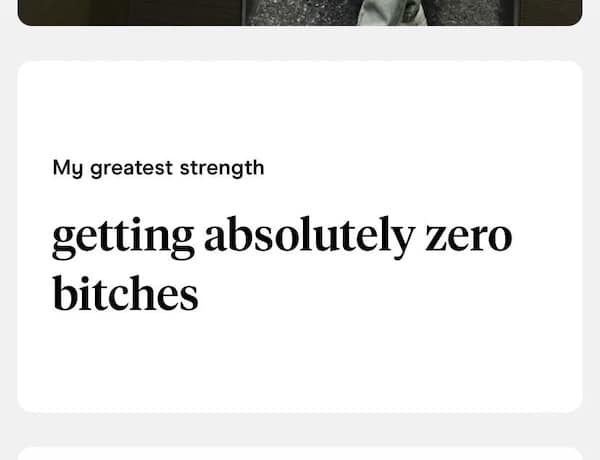This screenshot has height=460, width=600.
Task: Click the gray margin left of the prompt card
Action: pyautogui.click(x=8, y=236)
